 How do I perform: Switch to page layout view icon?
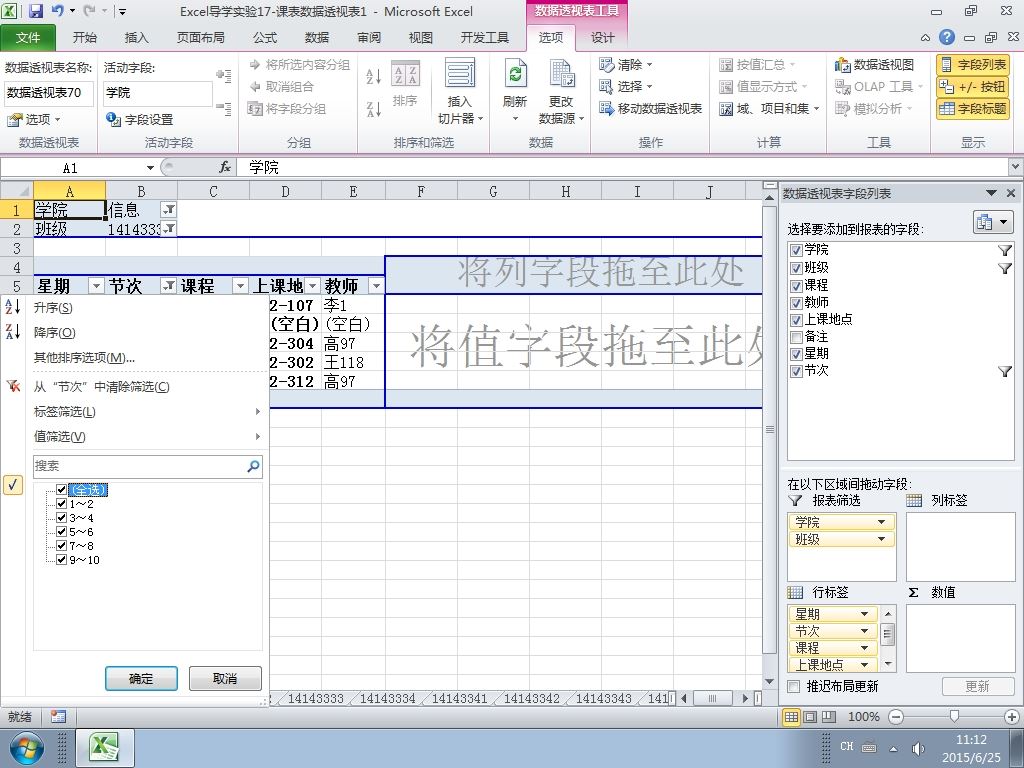[x=810, y=716]
